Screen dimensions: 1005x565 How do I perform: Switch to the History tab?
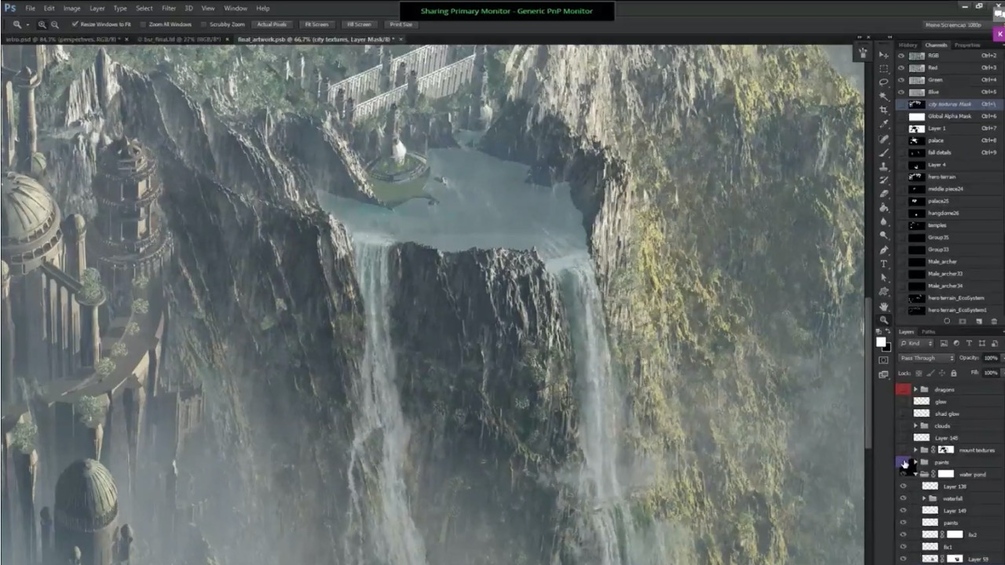pos(908,45)
